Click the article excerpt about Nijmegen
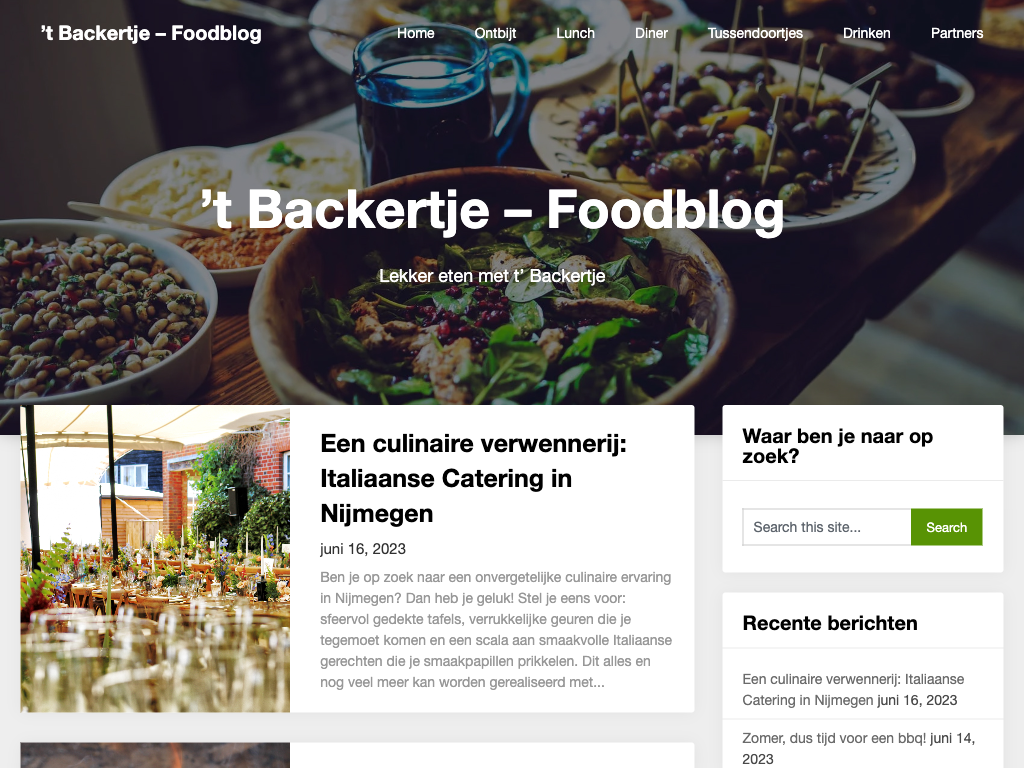The height and width of the screenshot is (768, 1024). coord(496,630)
